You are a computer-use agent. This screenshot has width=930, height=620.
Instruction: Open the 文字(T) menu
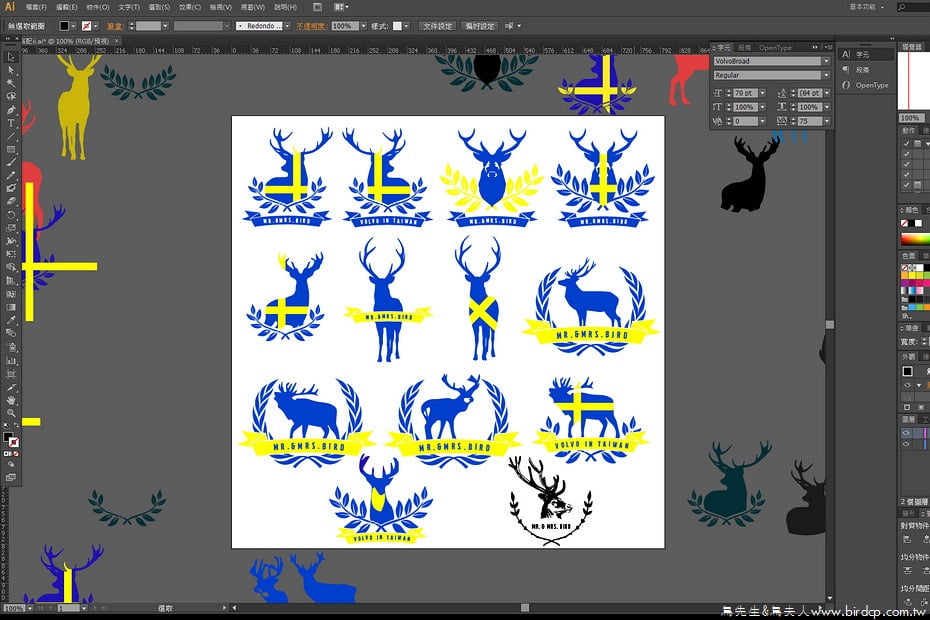pos(129,7)
